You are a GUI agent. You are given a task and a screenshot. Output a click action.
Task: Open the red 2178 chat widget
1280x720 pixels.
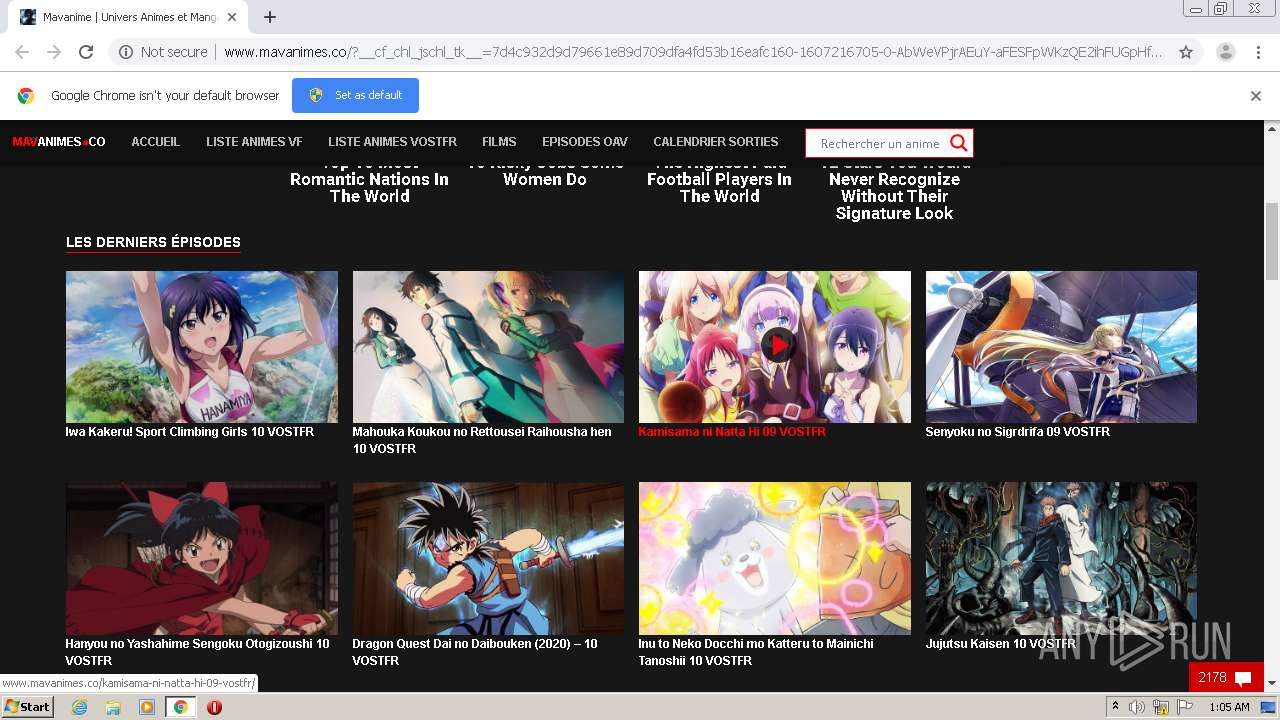[x=1226, y=677]
